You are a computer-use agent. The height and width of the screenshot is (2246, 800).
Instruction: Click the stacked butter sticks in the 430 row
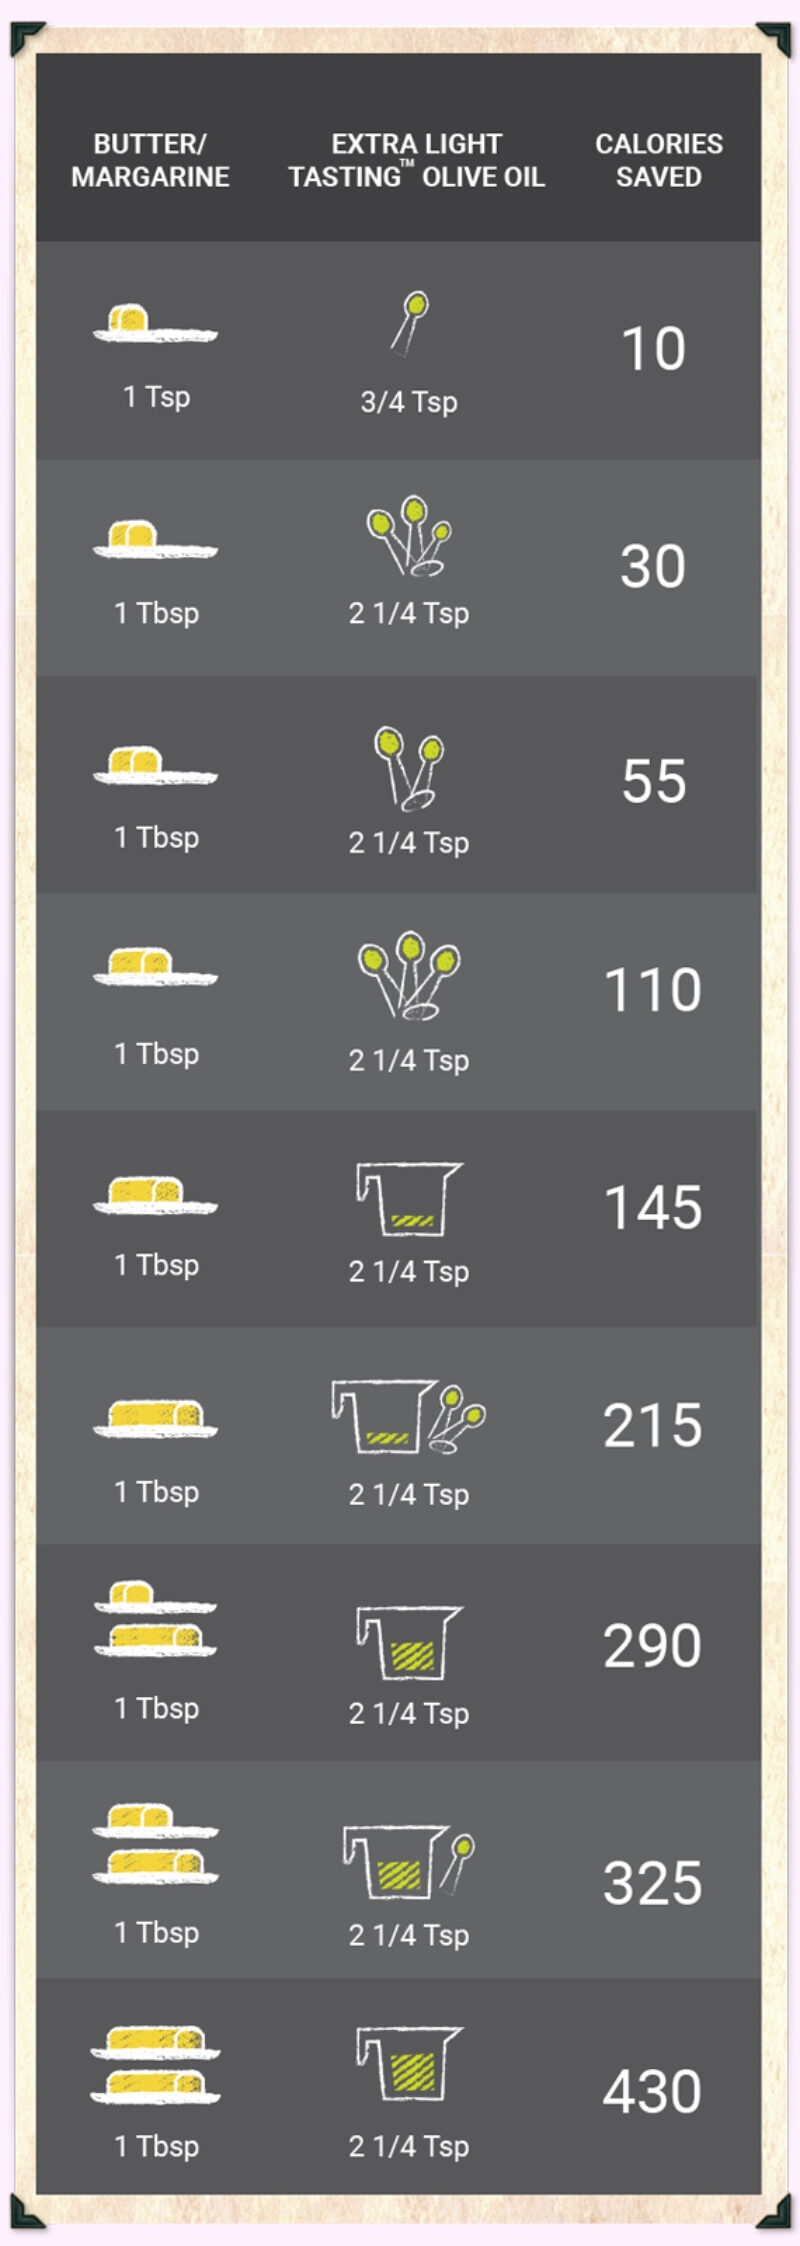[155, 2064]
